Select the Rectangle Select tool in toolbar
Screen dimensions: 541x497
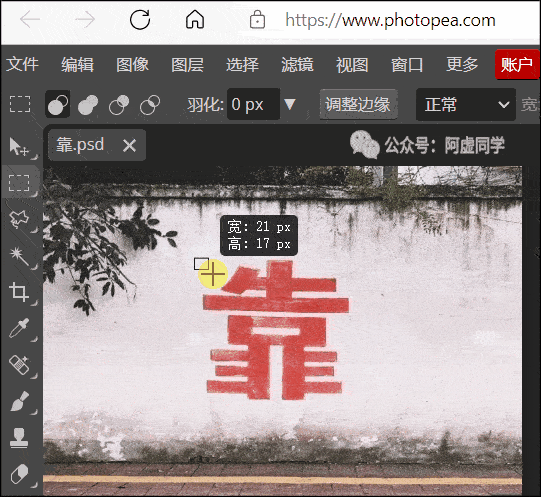[x=19, y=183]
